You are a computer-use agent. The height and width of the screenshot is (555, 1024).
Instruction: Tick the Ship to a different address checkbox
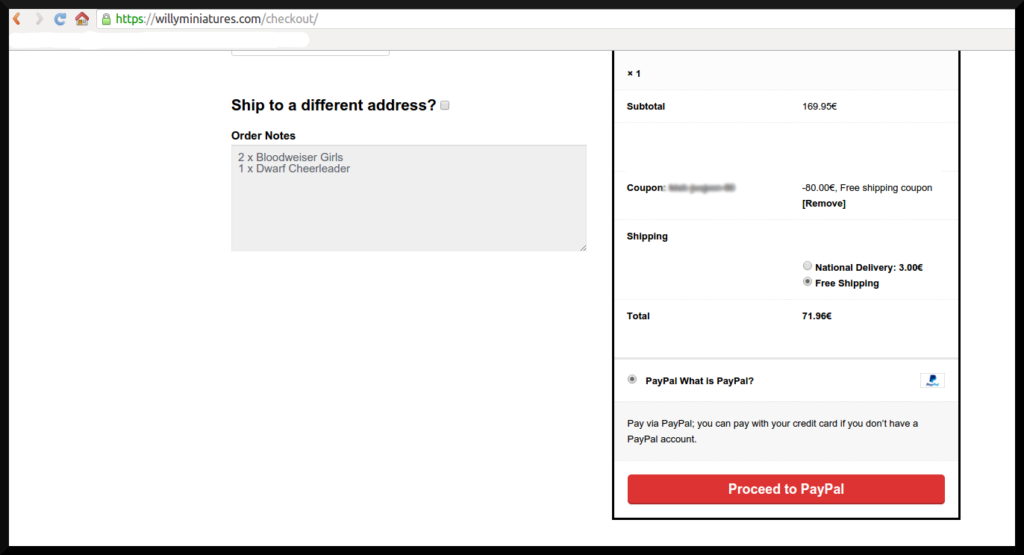click(445, 105)
